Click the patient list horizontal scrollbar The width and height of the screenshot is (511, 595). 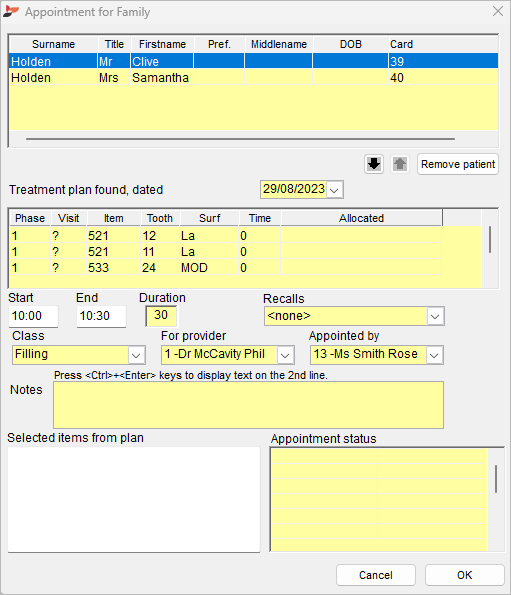pyautogui.click(x=240, y=139)
